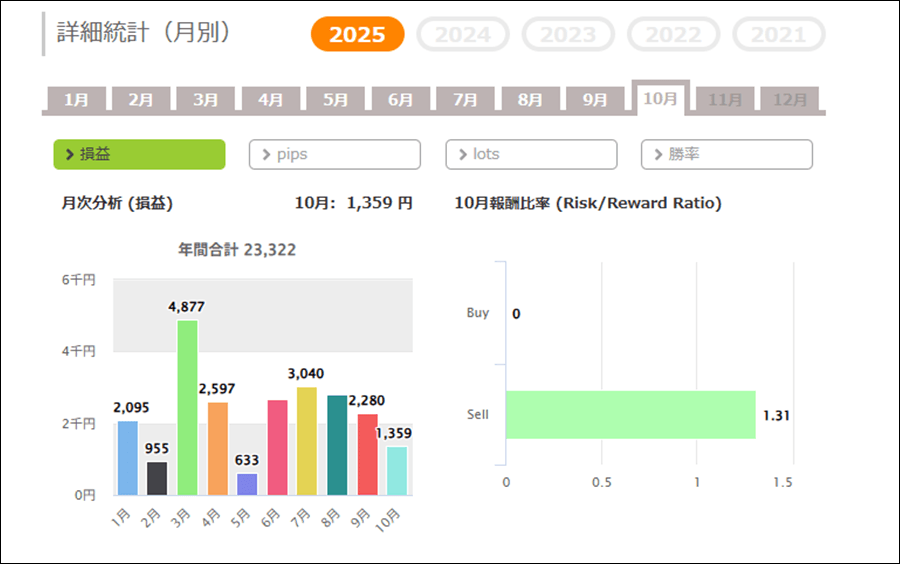Click the light-green Sell ratio bar
Screen dimensions: 900x564
pos(630,415)
